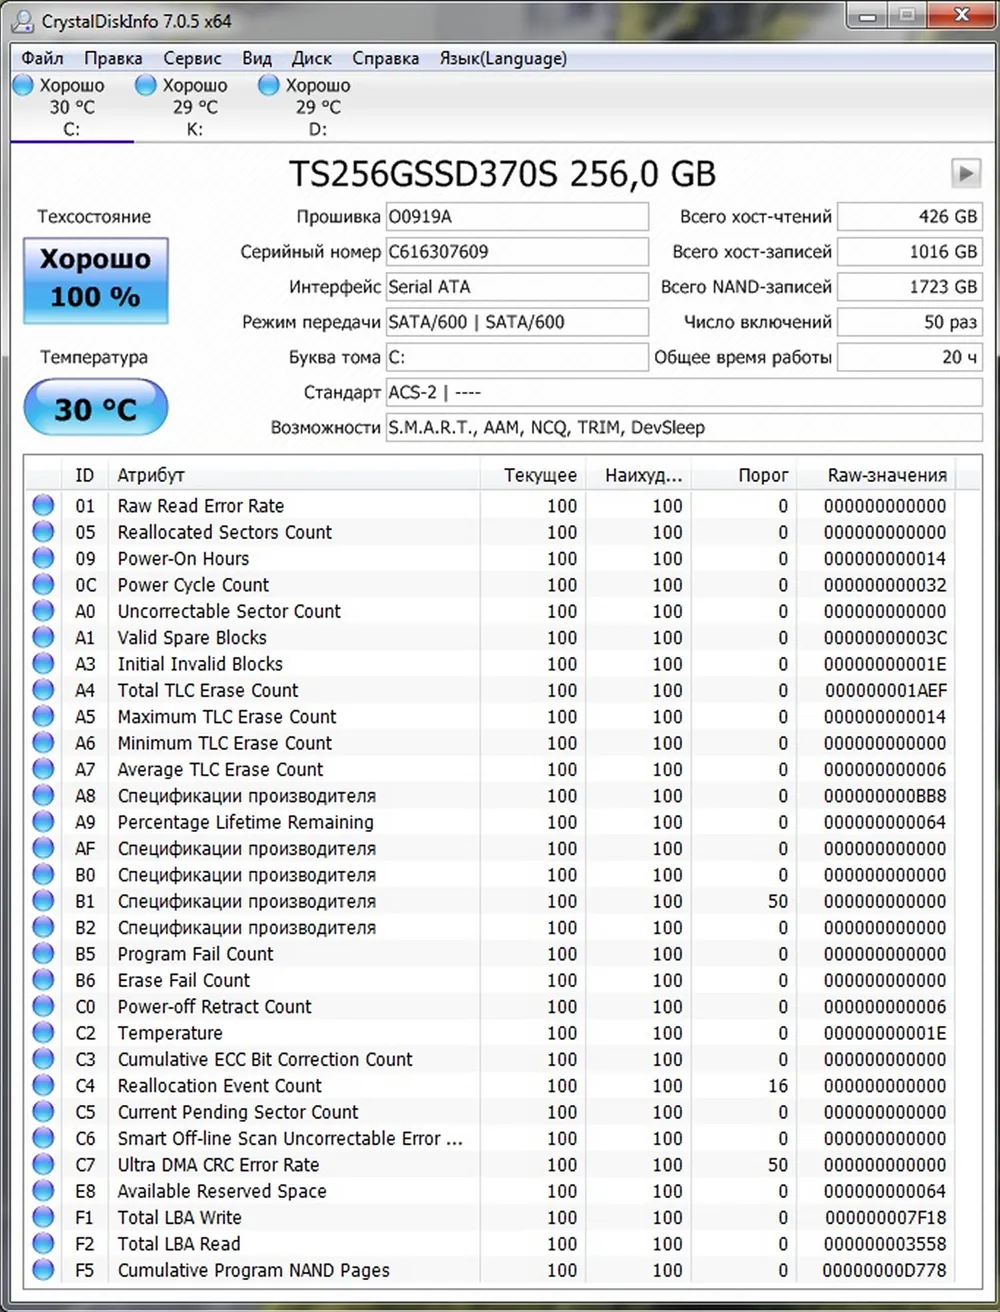Open the Язык(Language) menu
The height and width of the screenshot is (1312, 1000).
pyautogui.click(x=503, y=58)
